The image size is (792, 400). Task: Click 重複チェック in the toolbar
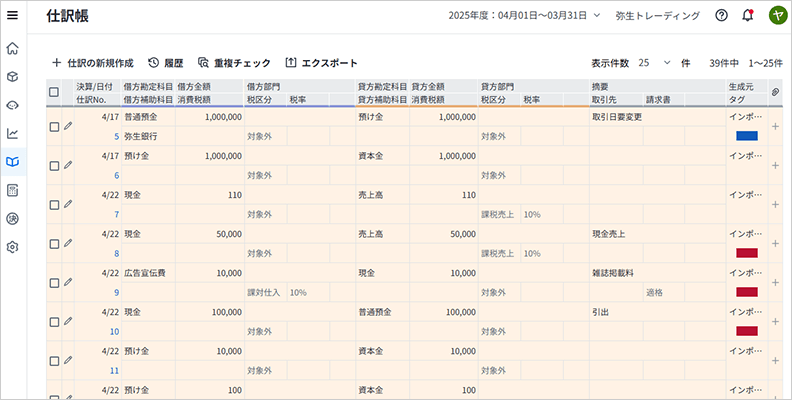[x=233, y=62]
